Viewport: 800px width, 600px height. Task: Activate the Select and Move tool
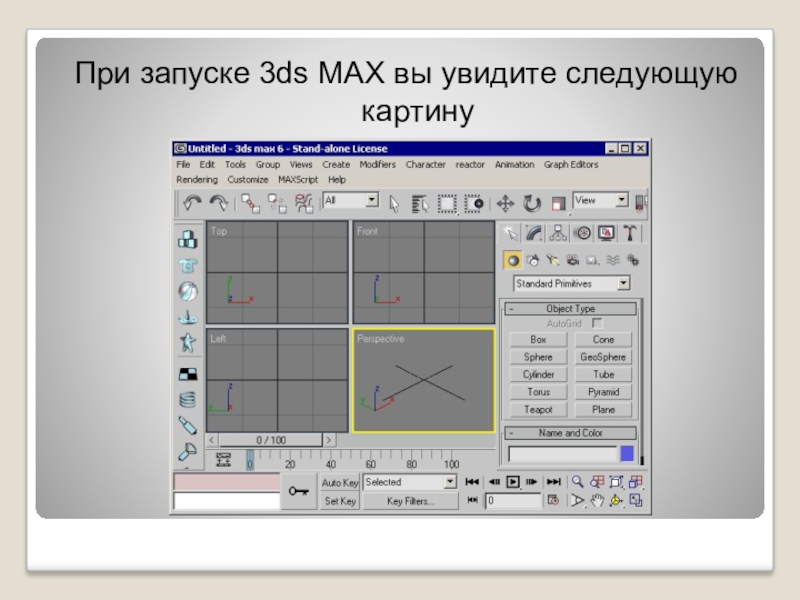click(505, 204)
